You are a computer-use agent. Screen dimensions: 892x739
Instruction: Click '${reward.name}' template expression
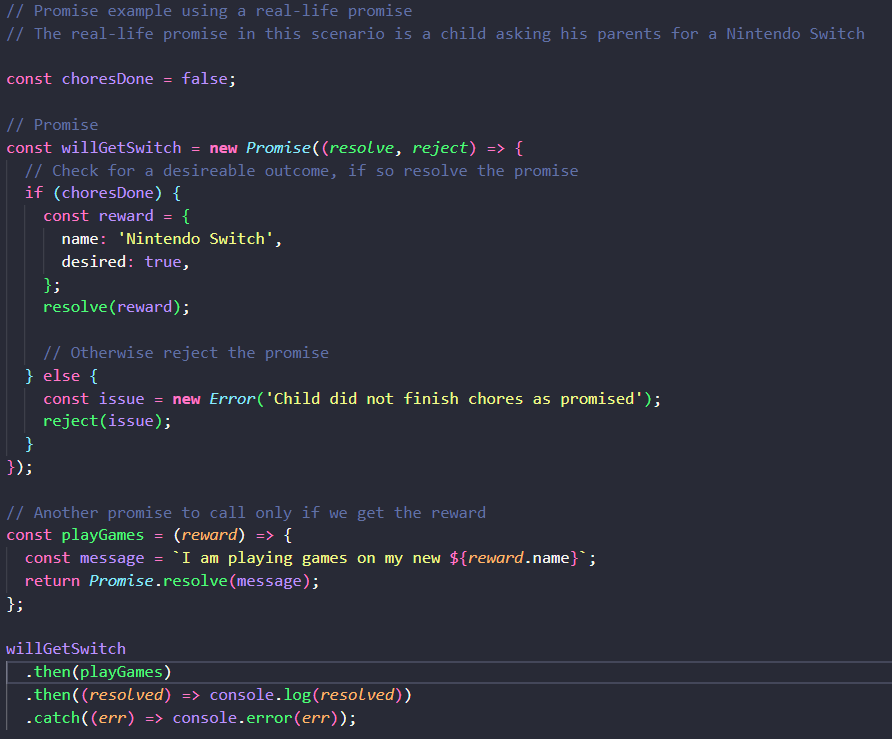coord(514,558)
